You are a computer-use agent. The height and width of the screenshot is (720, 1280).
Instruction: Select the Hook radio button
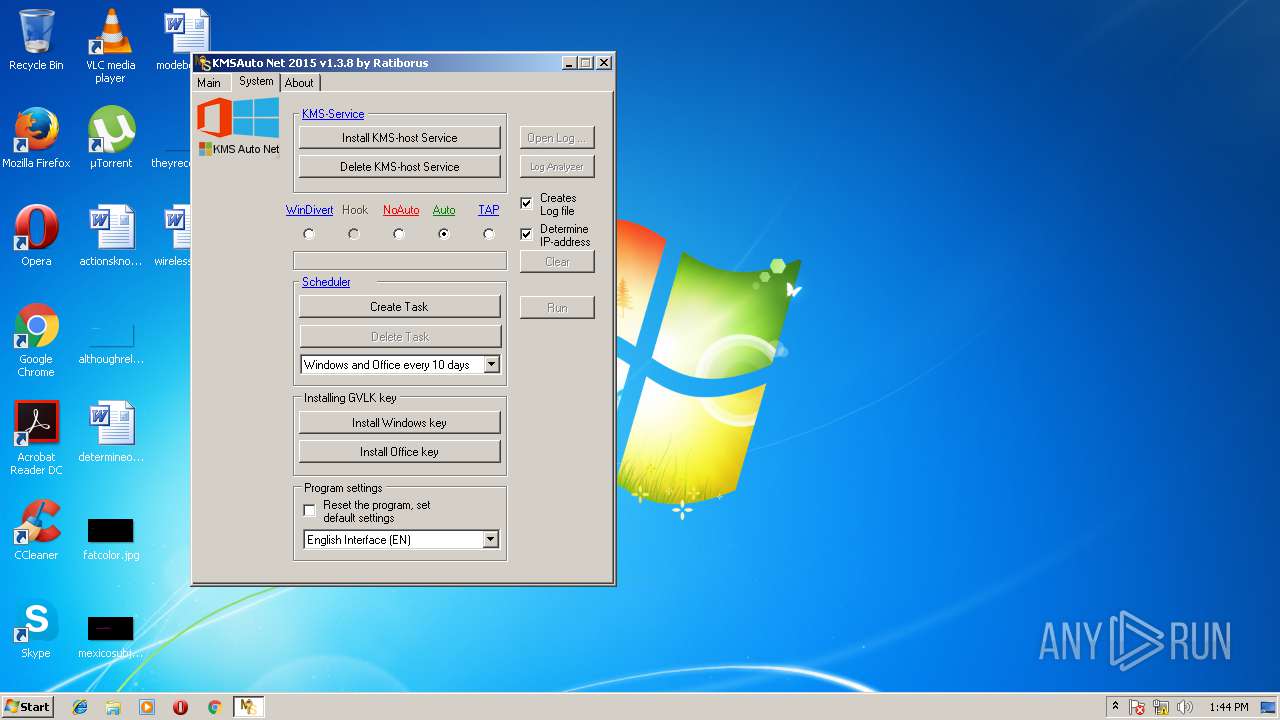coord(354,234)
